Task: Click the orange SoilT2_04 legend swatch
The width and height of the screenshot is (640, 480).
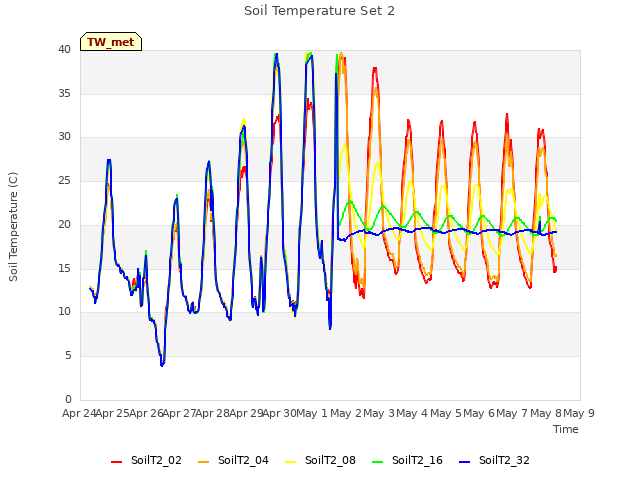Action: coord(203,462)
